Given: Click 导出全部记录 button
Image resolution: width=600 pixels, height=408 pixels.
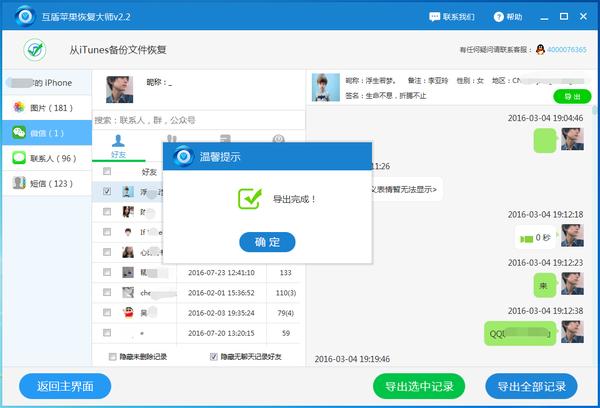Looking at the screenshot, I should pyautogui.click(x=531, y=386).
